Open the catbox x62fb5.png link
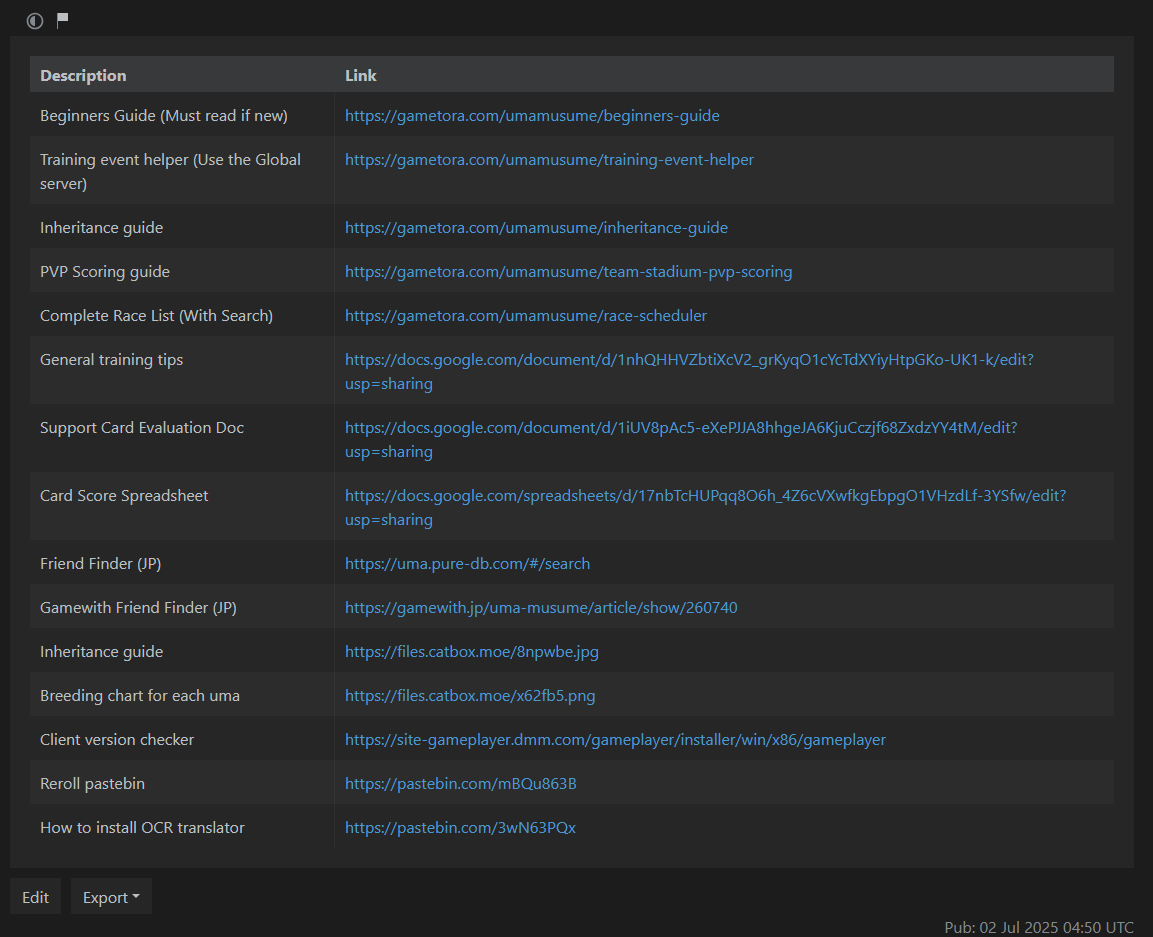The image size is (1153, 937). tap(470, 696)
